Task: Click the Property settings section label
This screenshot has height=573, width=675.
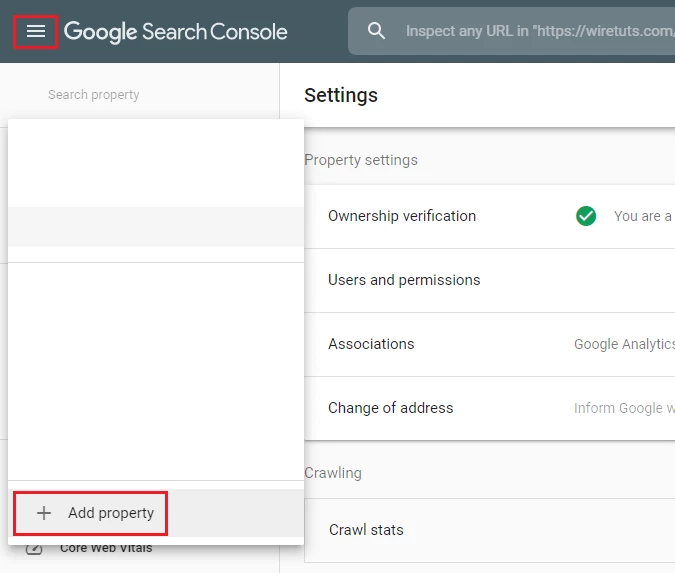Action: point(361,160)
